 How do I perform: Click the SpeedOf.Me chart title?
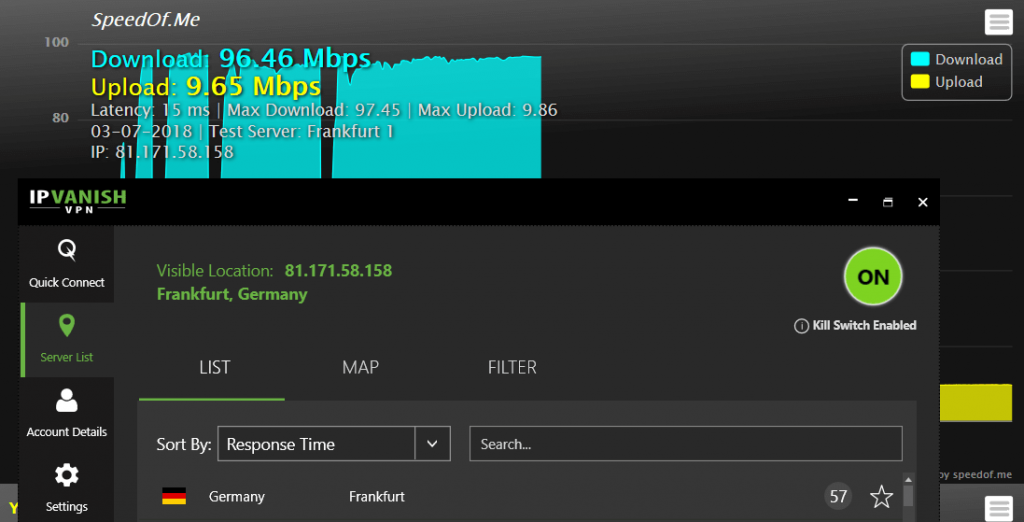pos(146,20)
